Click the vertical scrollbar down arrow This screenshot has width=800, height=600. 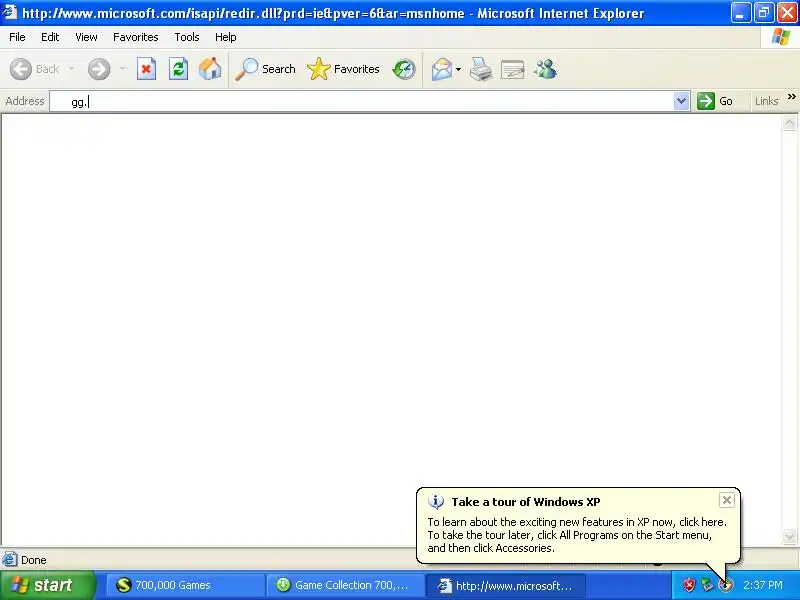[x=789, y=537]
